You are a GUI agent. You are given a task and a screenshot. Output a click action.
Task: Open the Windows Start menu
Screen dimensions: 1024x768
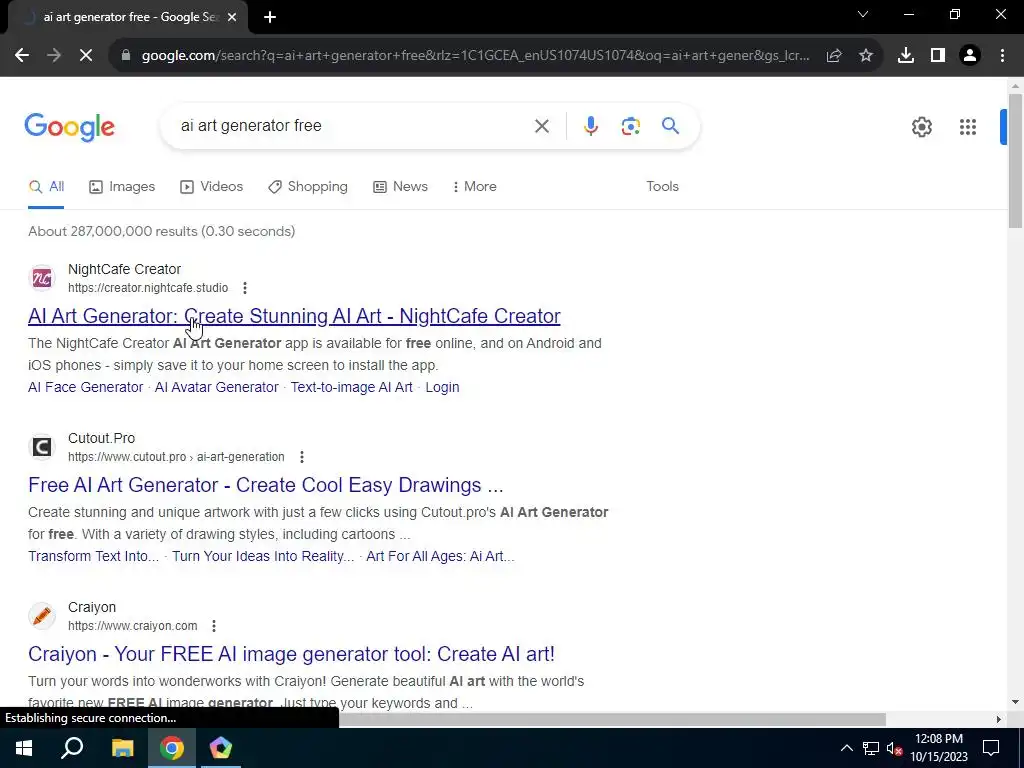24,748
